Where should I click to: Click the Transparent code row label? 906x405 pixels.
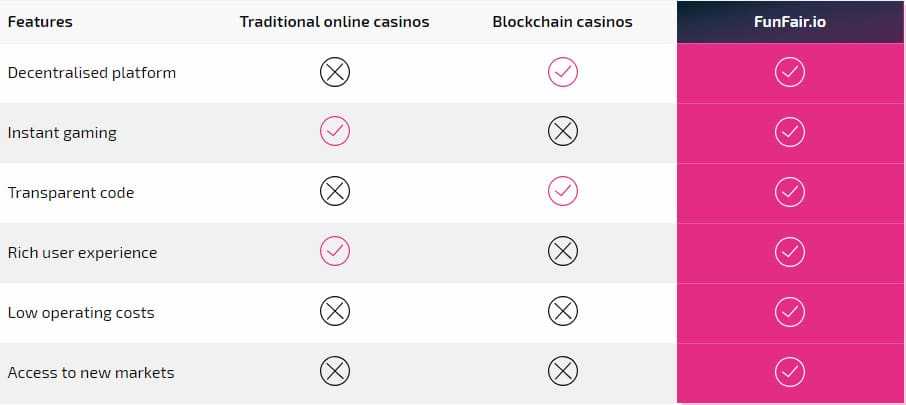(x=71, y=192)
